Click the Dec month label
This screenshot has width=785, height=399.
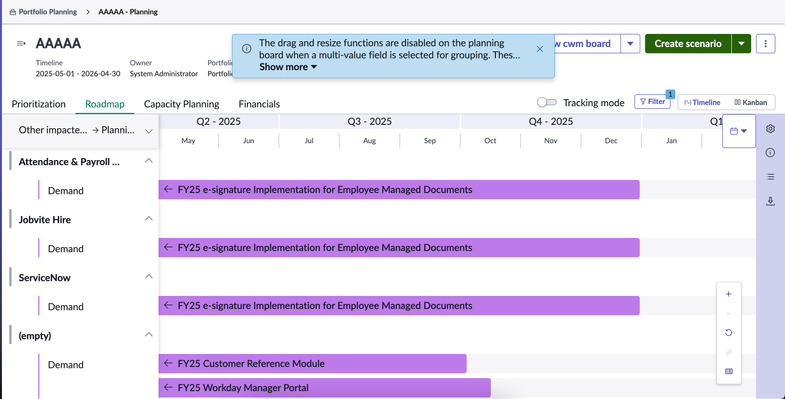click(x=611, y=141)
